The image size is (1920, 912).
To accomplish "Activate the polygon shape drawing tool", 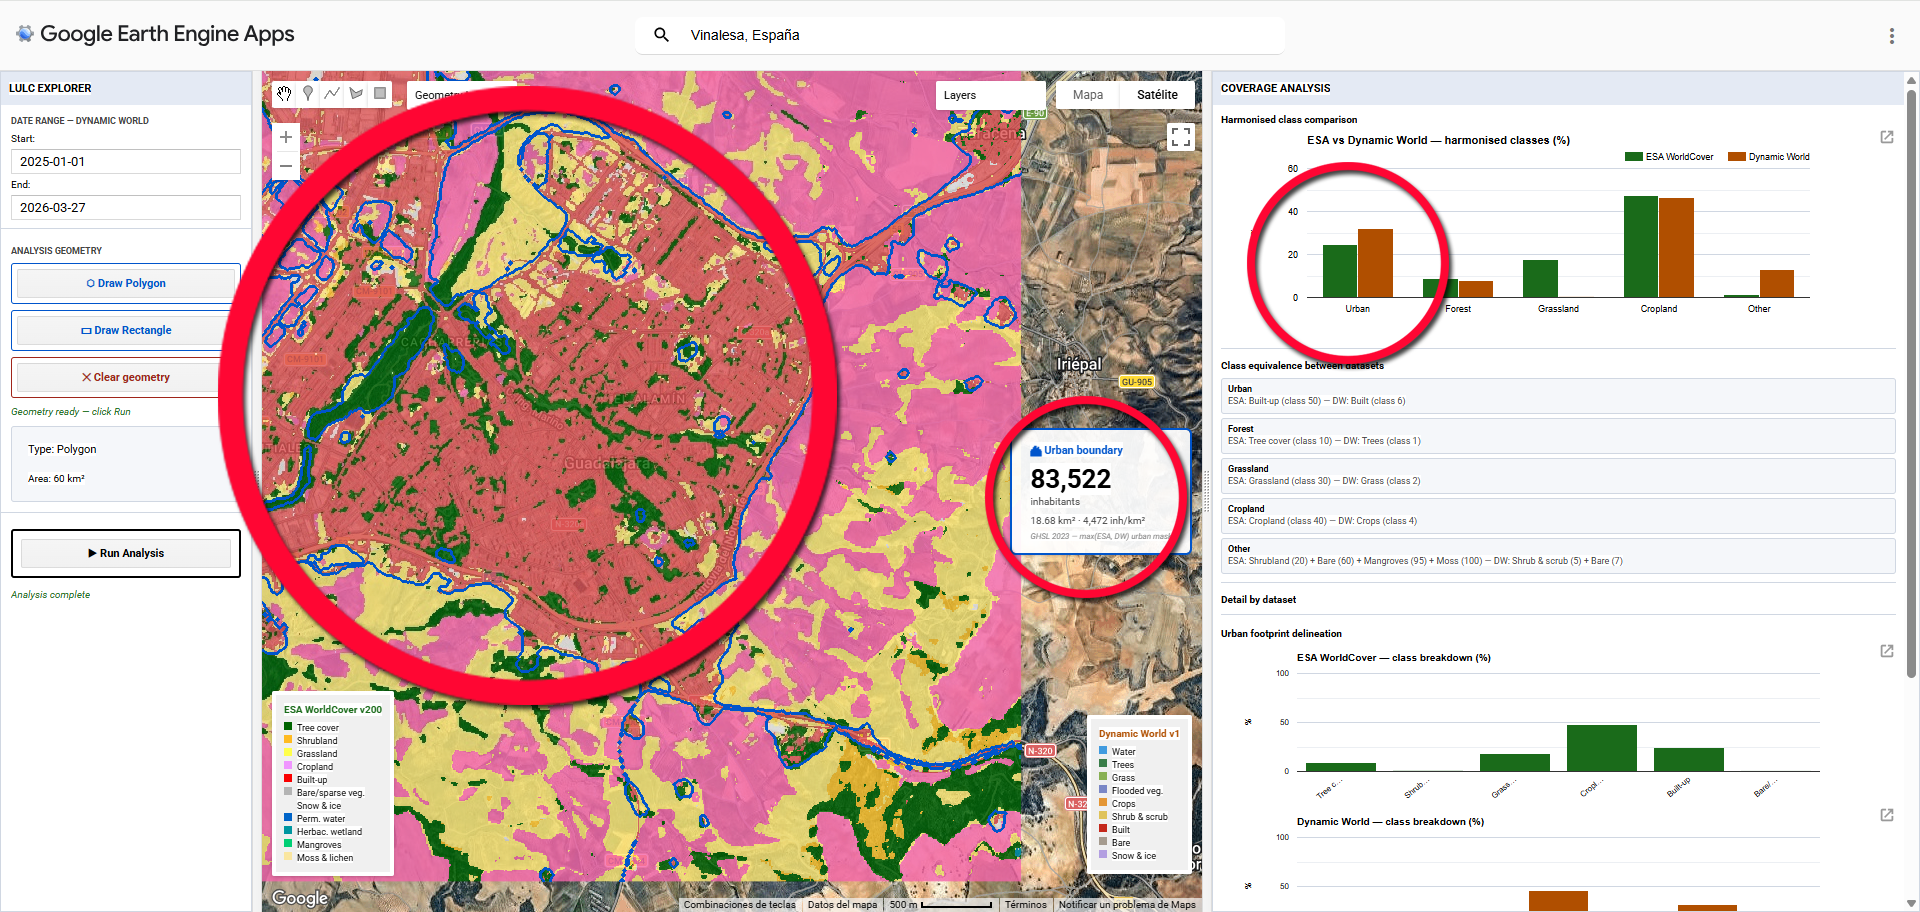I will click(356, 94).
